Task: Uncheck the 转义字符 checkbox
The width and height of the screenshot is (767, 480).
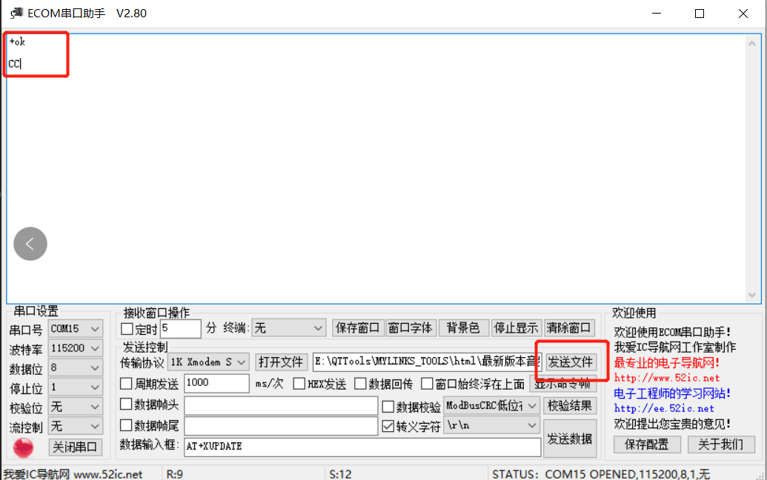Action: 388,426
